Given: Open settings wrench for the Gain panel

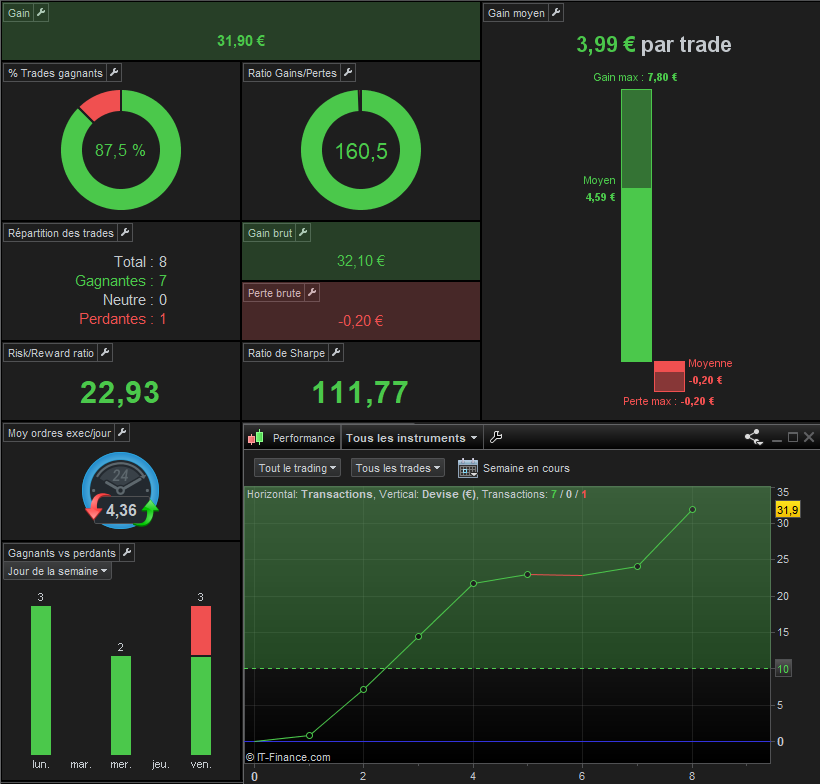Looking at the screenshot, I should pos(41,13).
